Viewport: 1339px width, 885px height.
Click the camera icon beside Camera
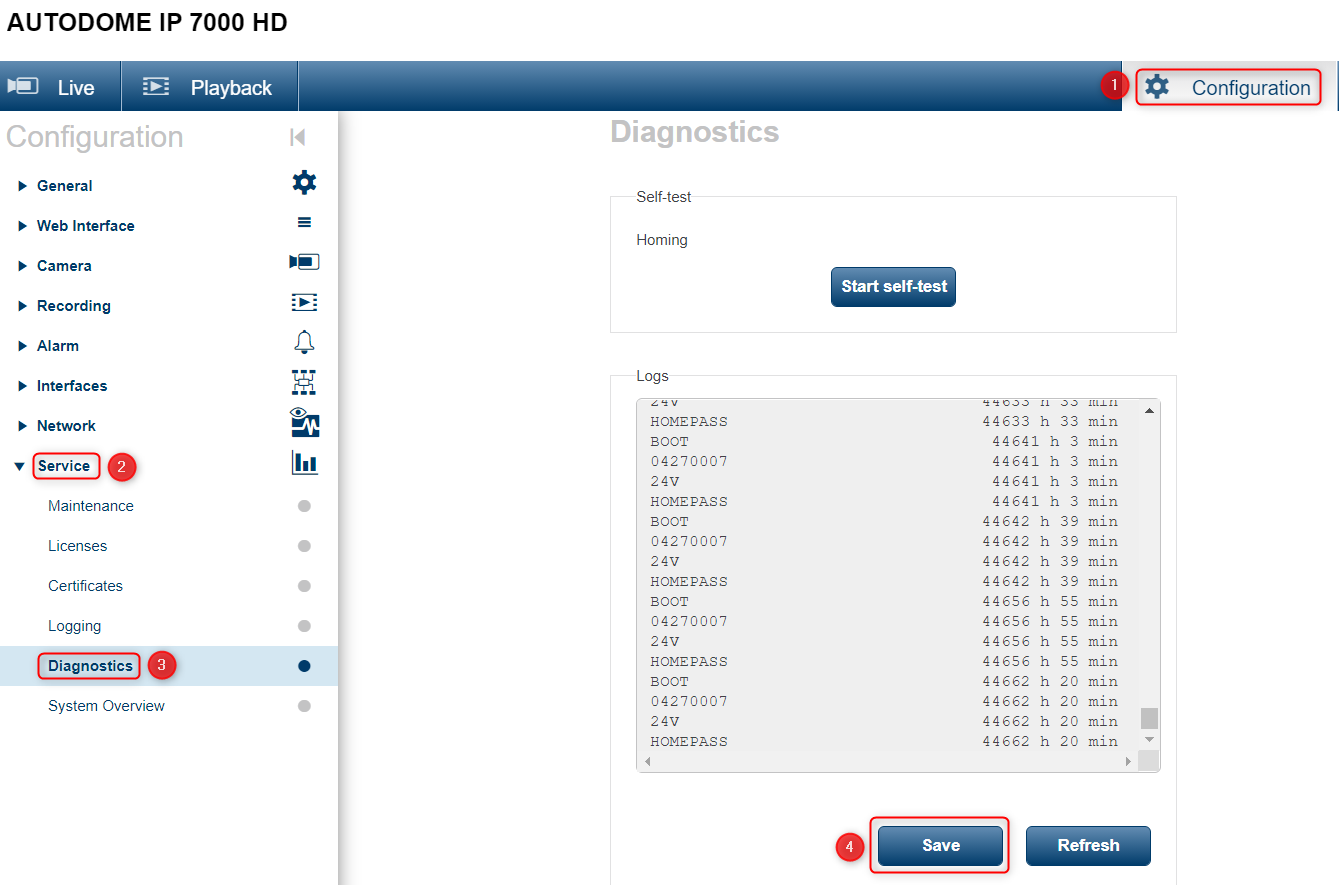[304, 262]
